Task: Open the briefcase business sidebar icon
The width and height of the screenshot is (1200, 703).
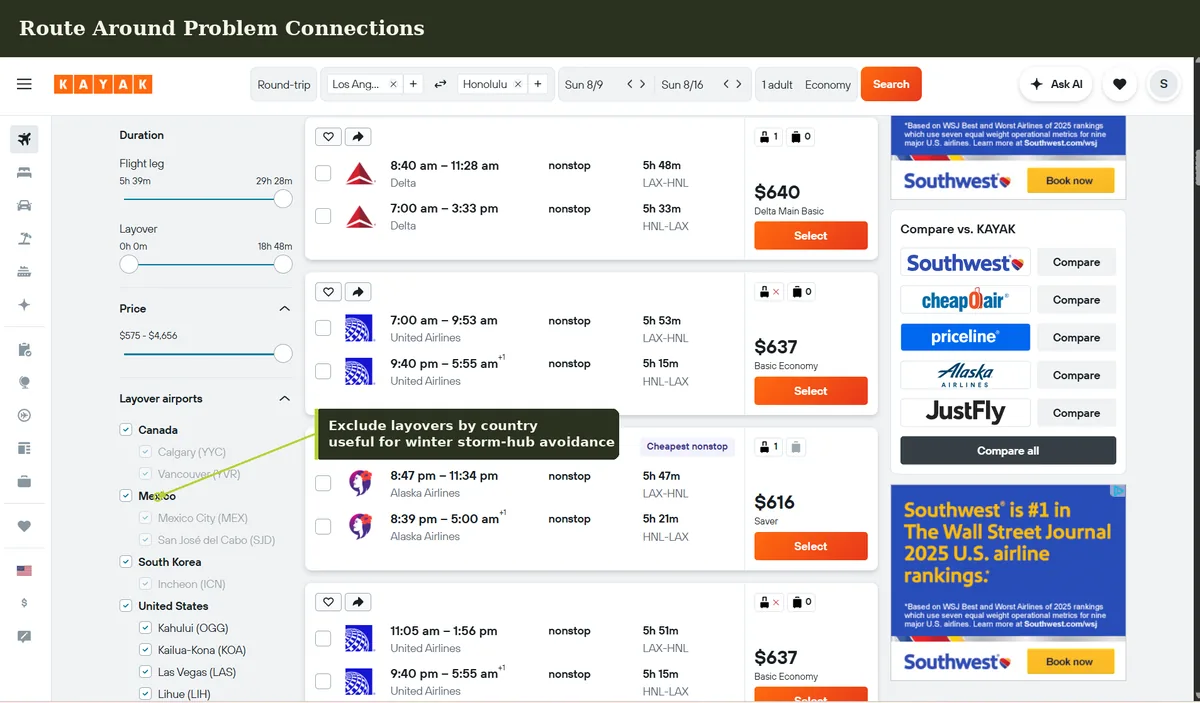Action: pyautogui.click(x=24, y=481)
